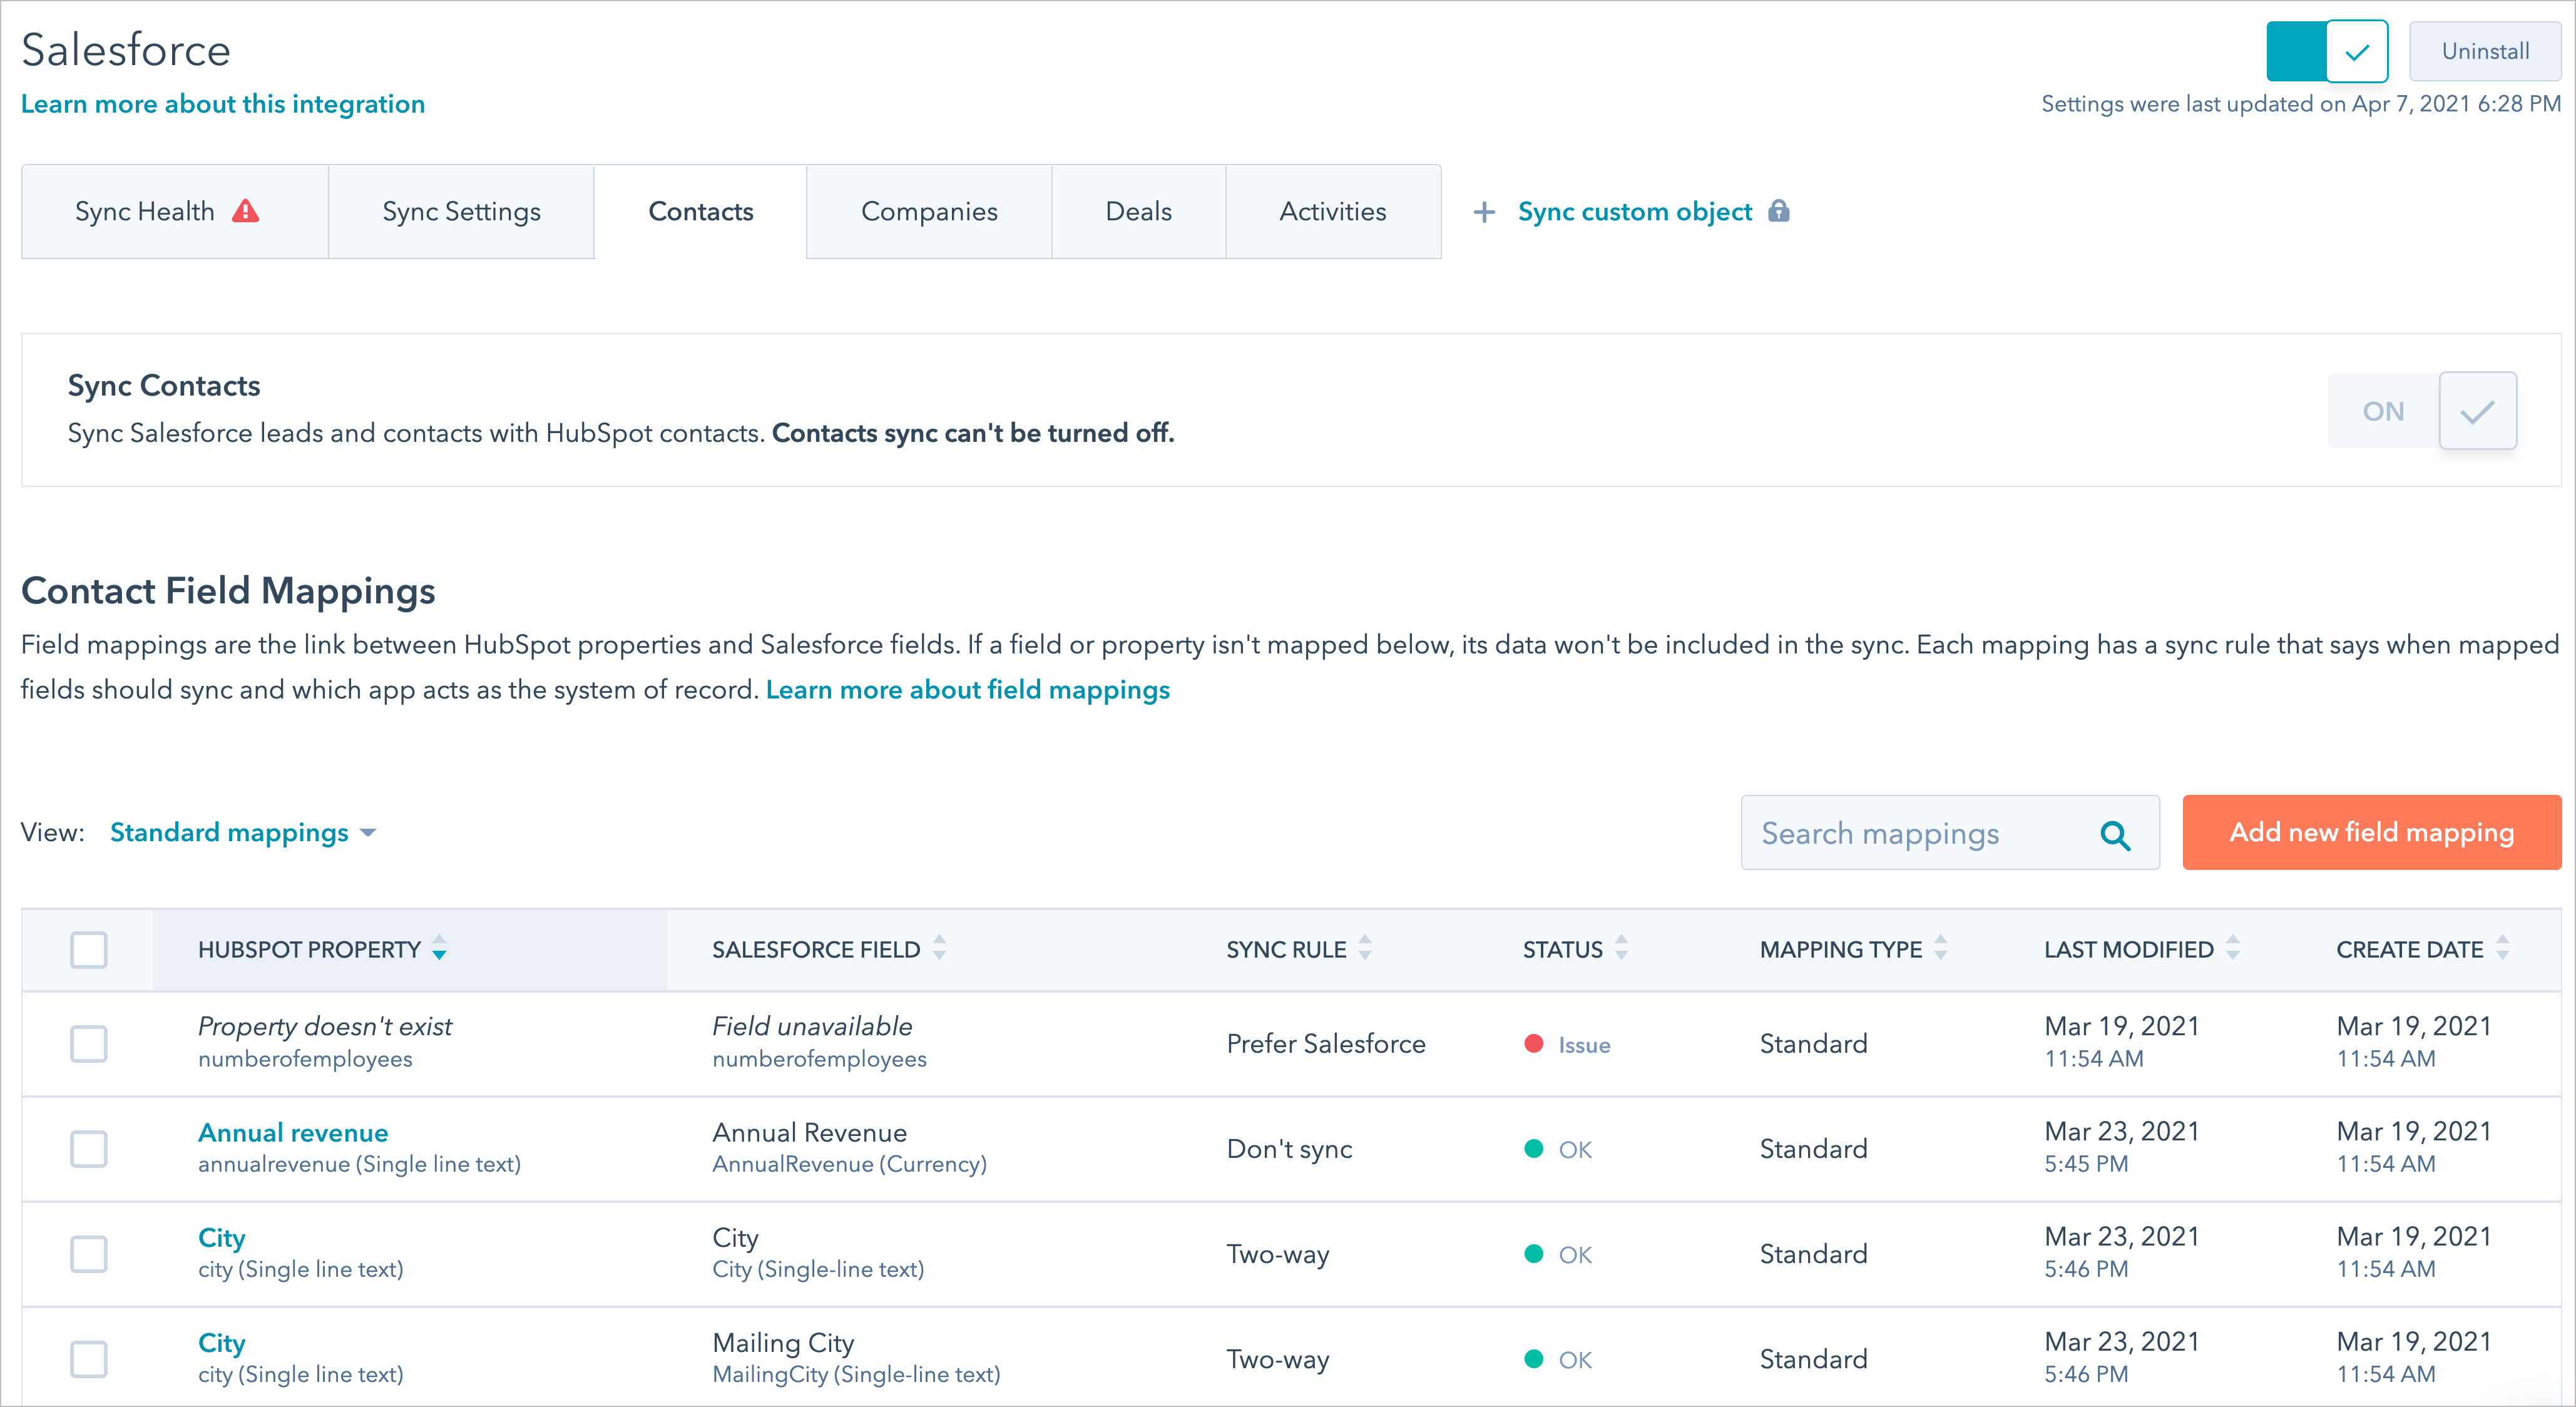The image size is (2576, 1407).
Task: Open the Sync Settings tab
Action: 461,212
